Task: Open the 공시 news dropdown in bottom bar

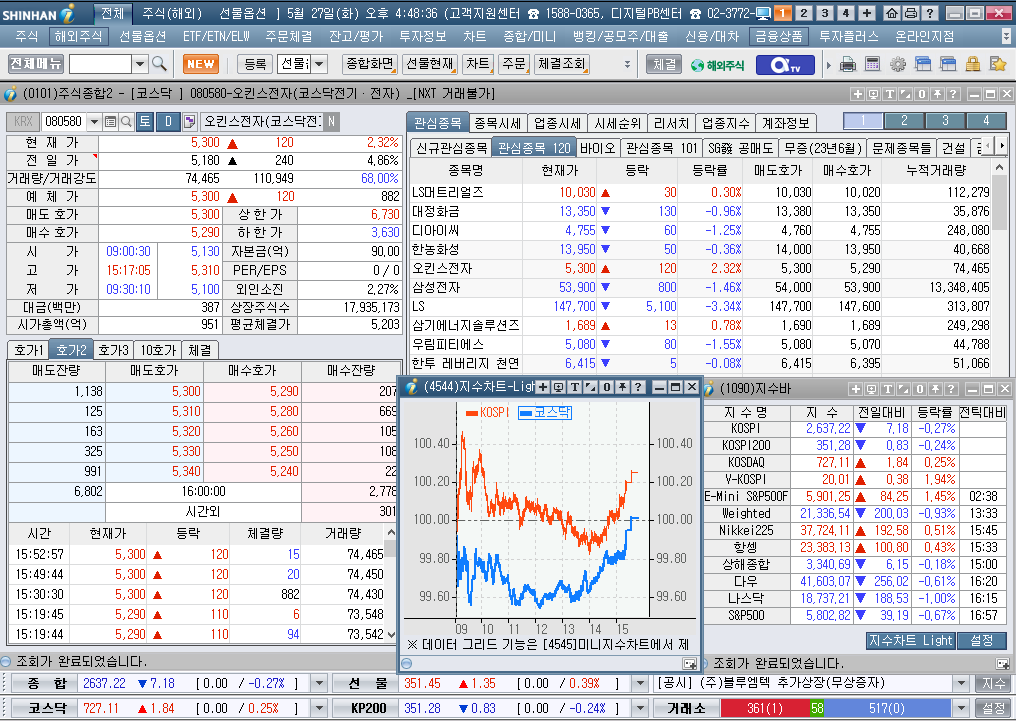Action: tap(961, 683)
